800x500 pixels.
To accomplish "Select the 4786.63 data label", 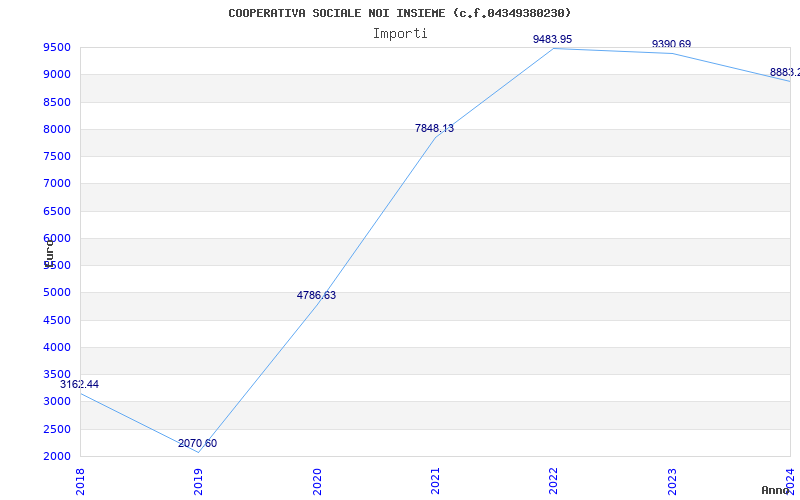I will tap(316, 295).
